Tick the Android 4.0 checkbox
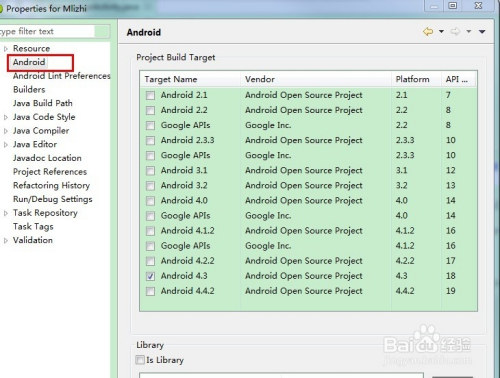 coord(150,201)
